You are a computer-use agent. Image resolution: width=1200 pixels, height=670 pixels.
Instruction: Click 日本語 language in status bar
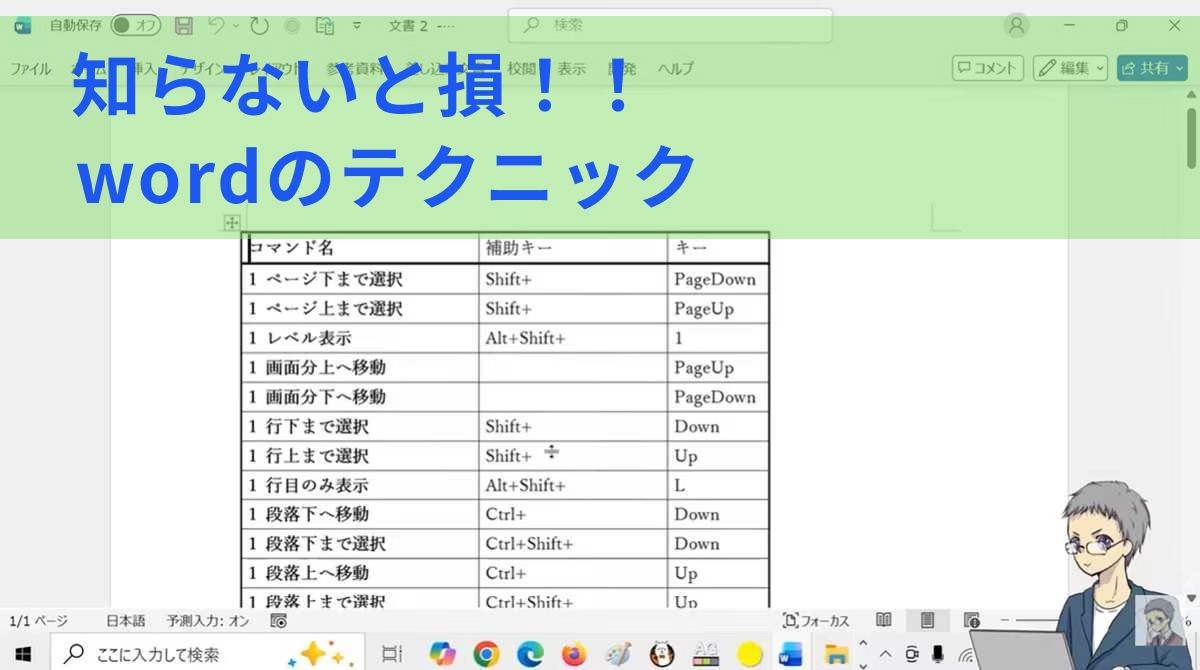(x=125, y=621)
